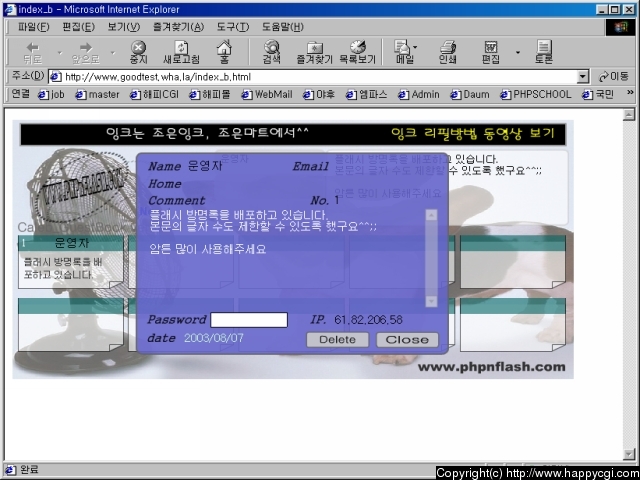640x480 pixels.
Task: Go forward with the 앞으로 toolbar button
Action: pyautogui.click(x=86, y=53)
